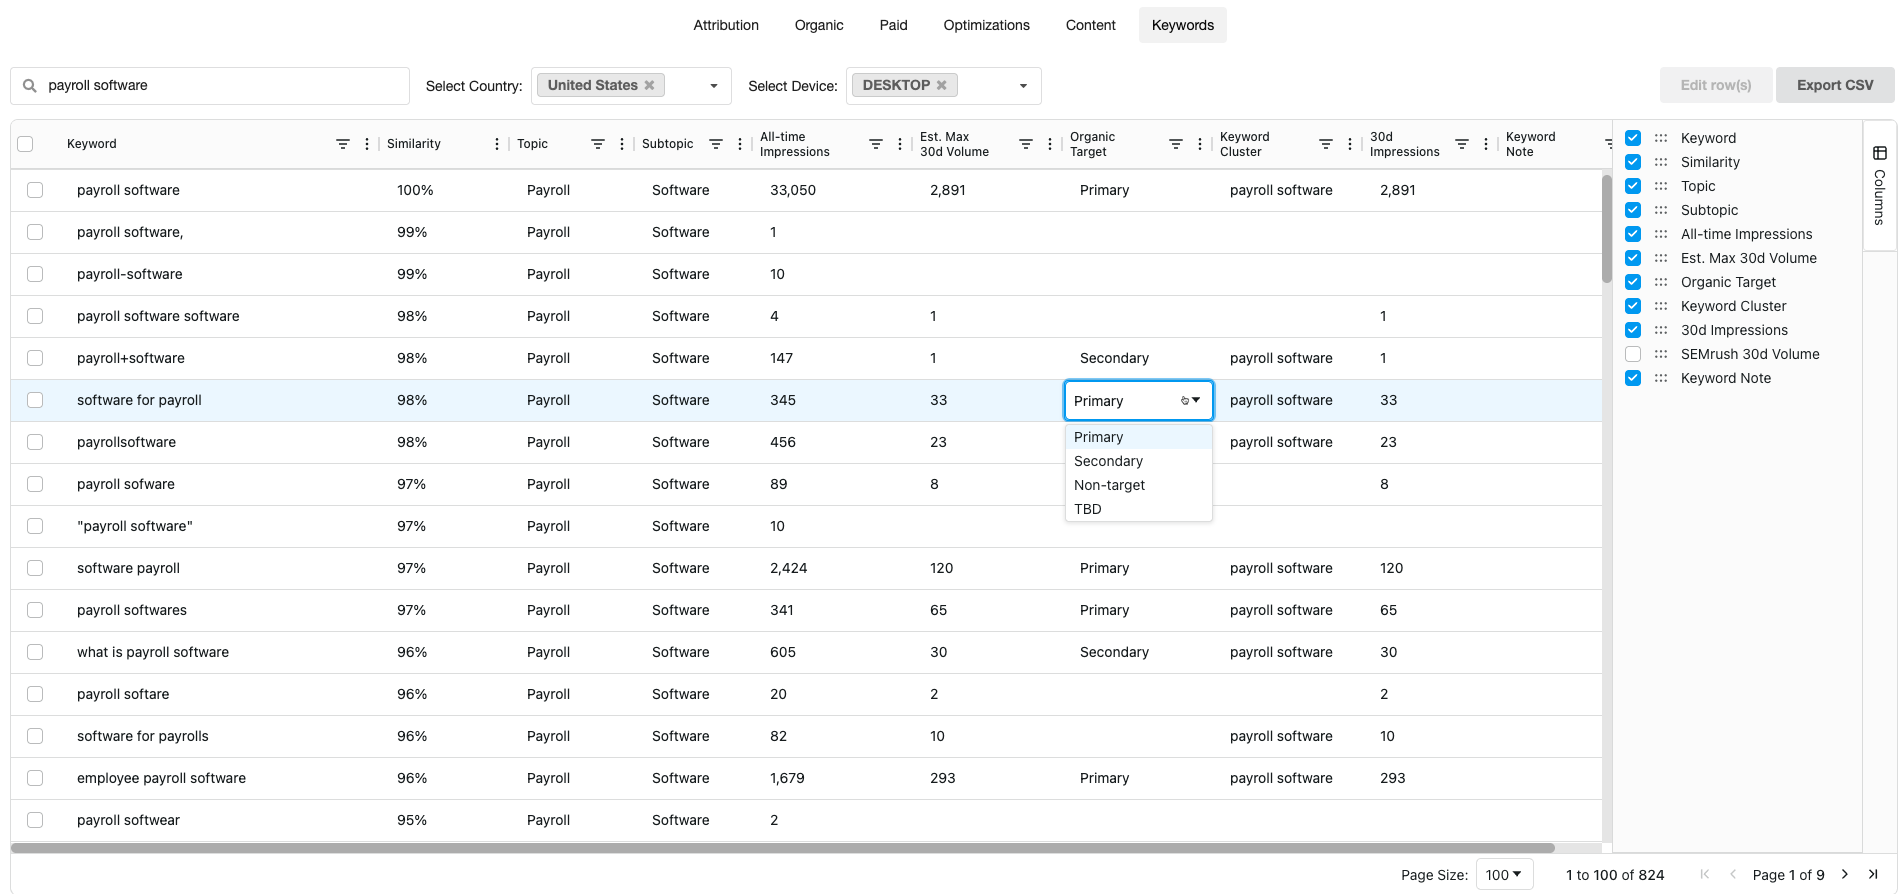Expand the Select Country dropdown

pyautogui.click(x=713, y=86)
